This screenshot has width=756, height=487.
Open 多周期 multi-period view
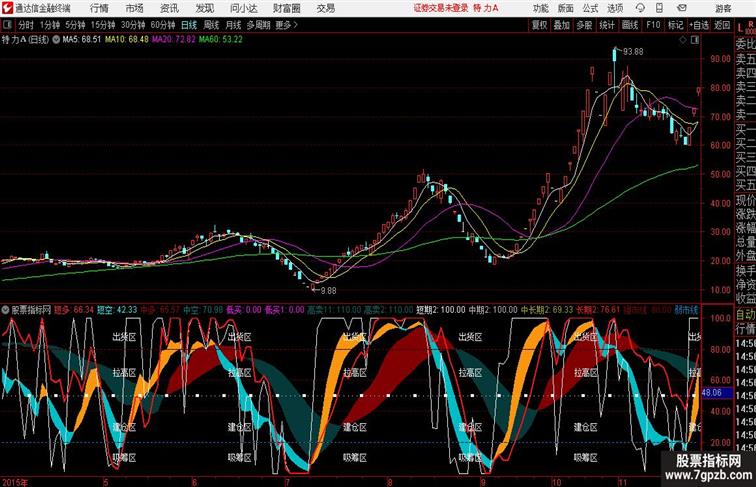pos(258,25)
